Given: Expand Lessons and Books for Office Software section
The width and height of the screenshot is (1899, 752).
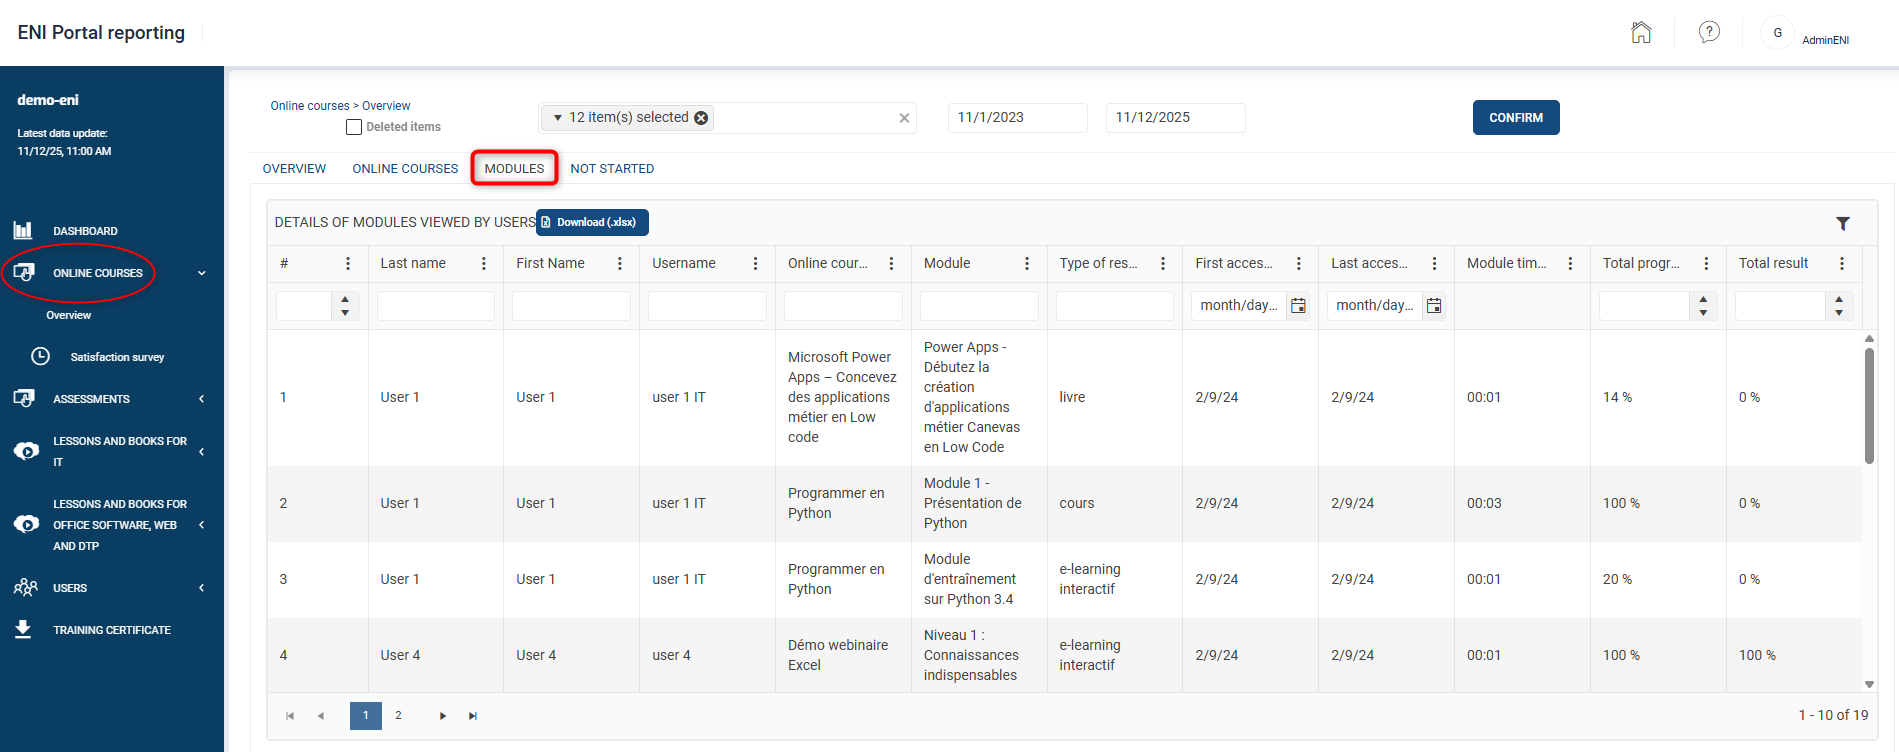Looking at the screenshot, I should (202, 525).
